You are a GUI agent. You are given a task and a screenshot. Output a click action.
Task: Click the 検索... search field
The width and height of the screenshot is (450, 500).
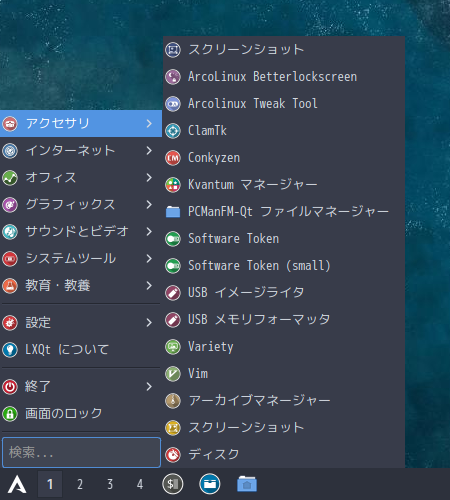click(x=81, y=453)
